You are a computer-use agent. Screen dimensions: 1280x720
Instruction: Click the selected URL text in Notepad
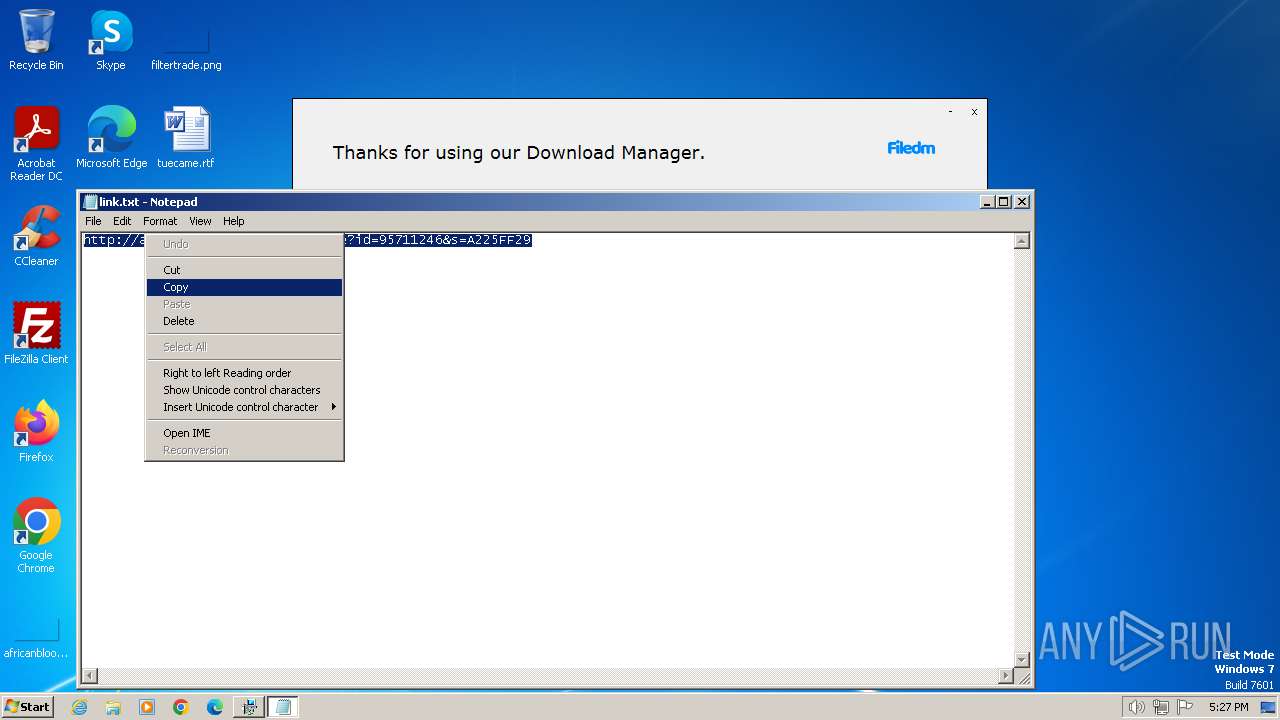click(438, 240)
